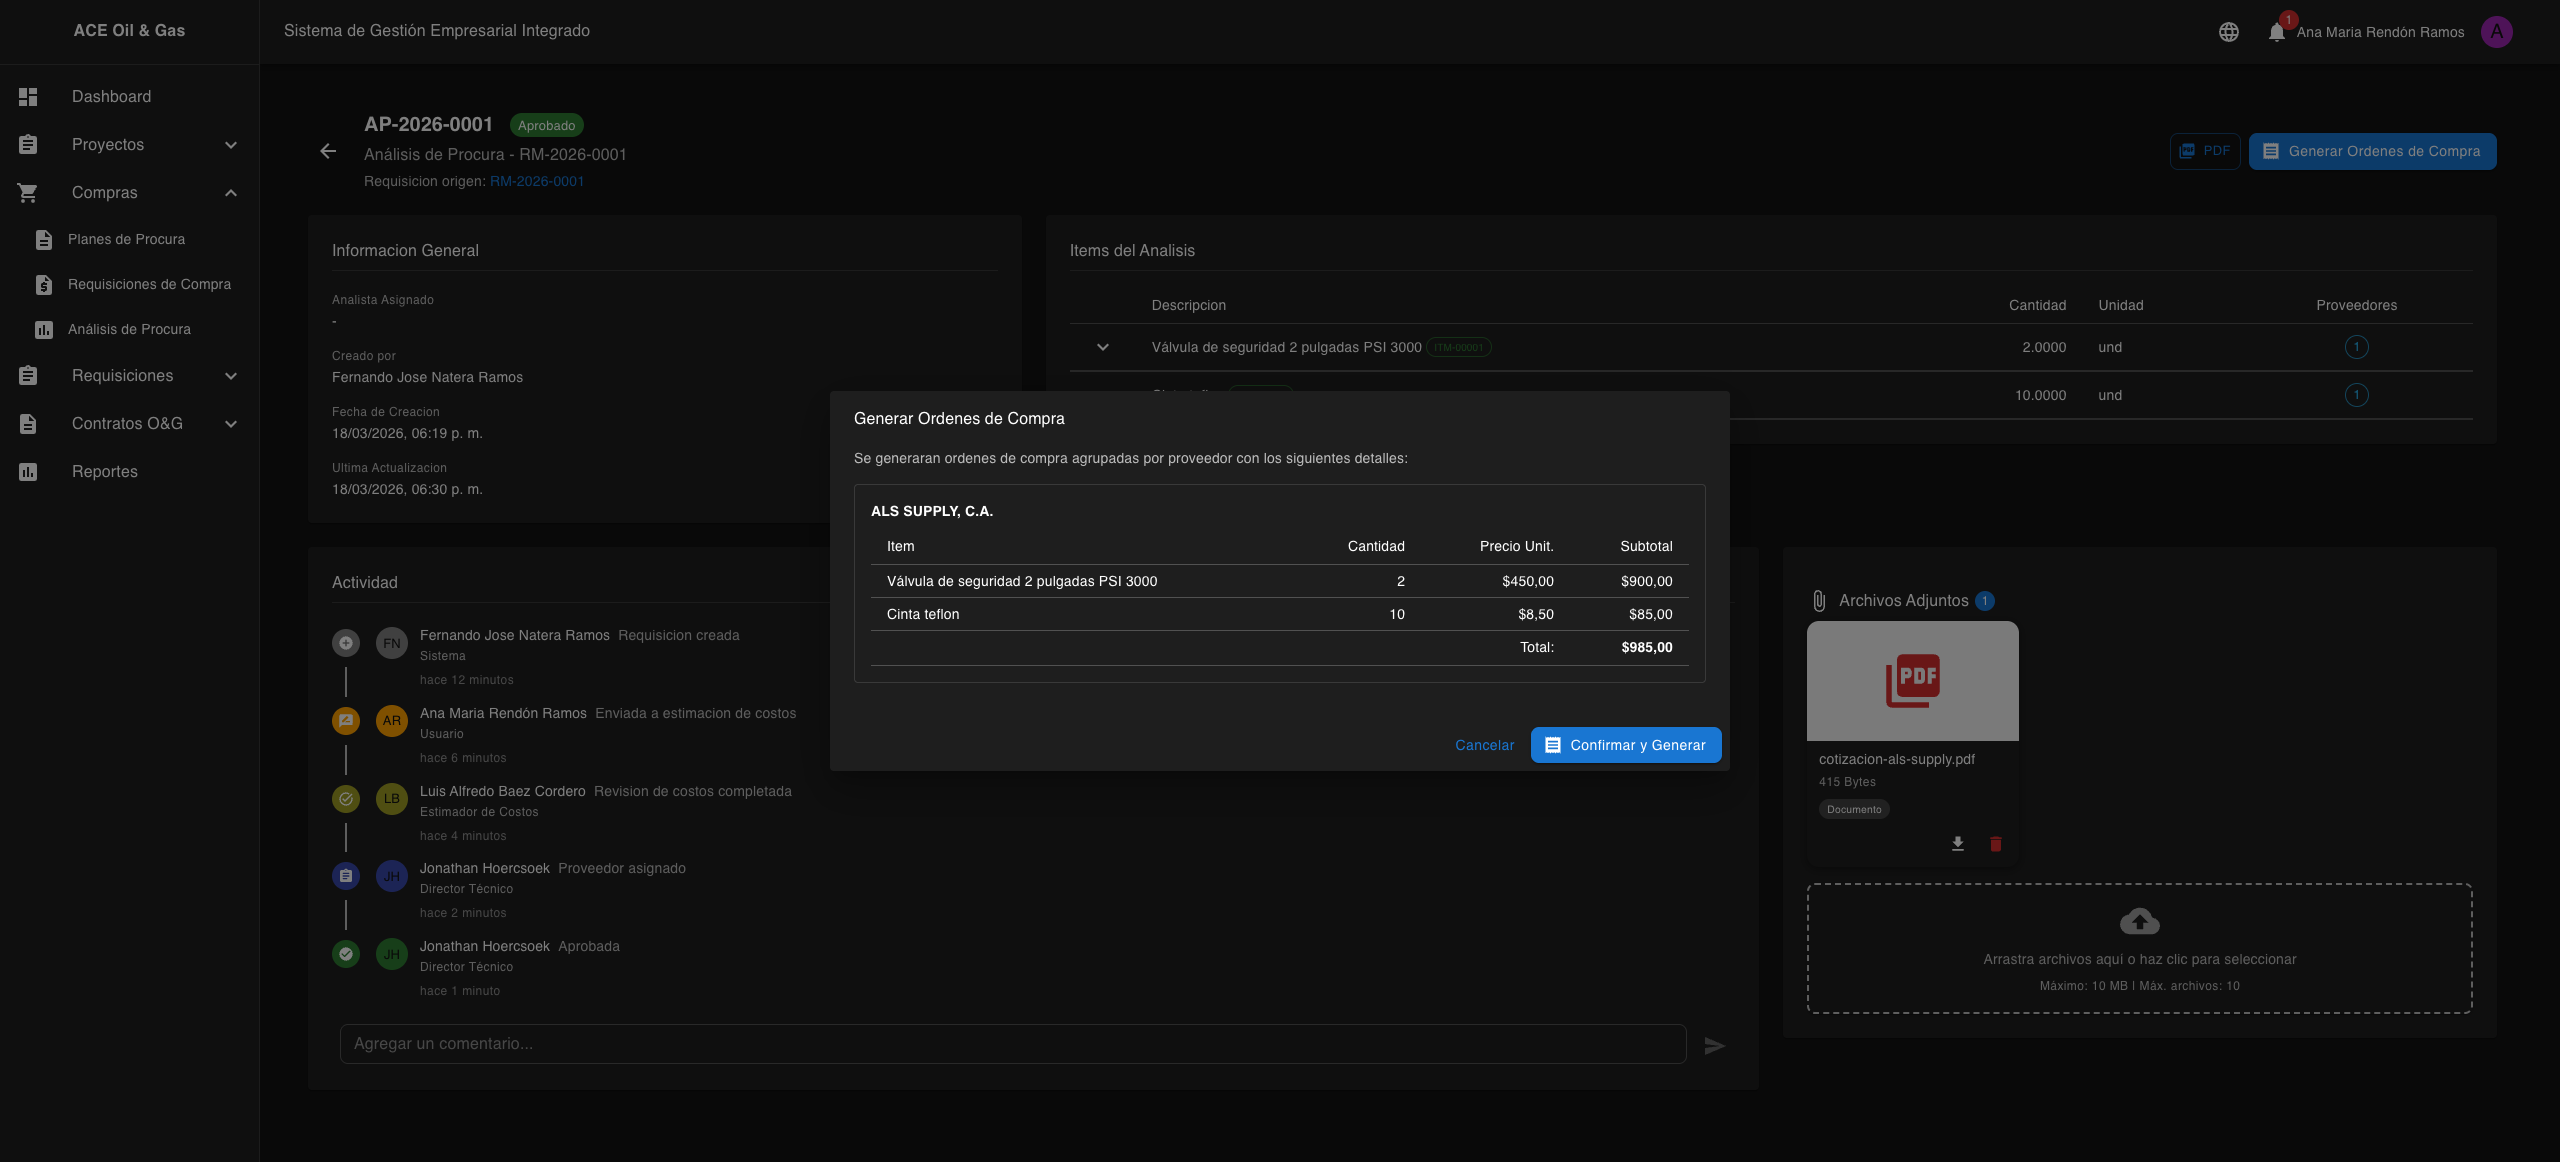Click Confirmar y Generar button
Screen dimensions: 2560x1162
coord(1625,745)
